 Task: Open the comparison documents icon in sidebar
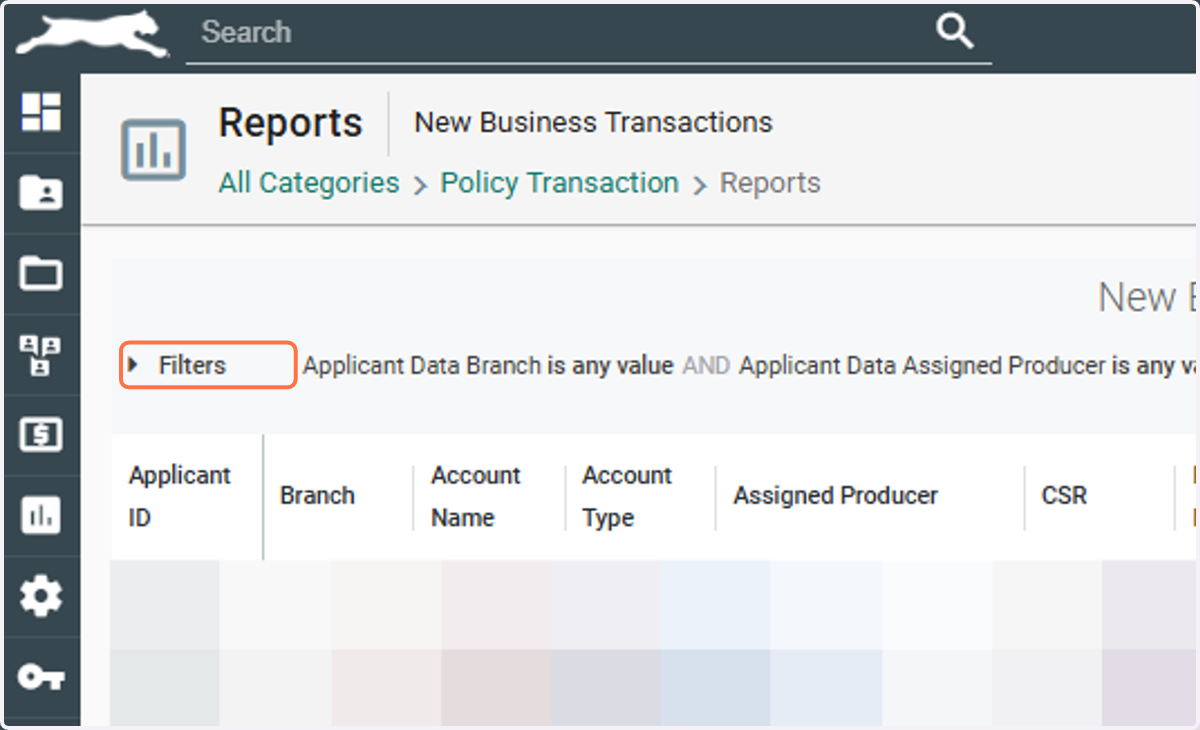point(41,355)
